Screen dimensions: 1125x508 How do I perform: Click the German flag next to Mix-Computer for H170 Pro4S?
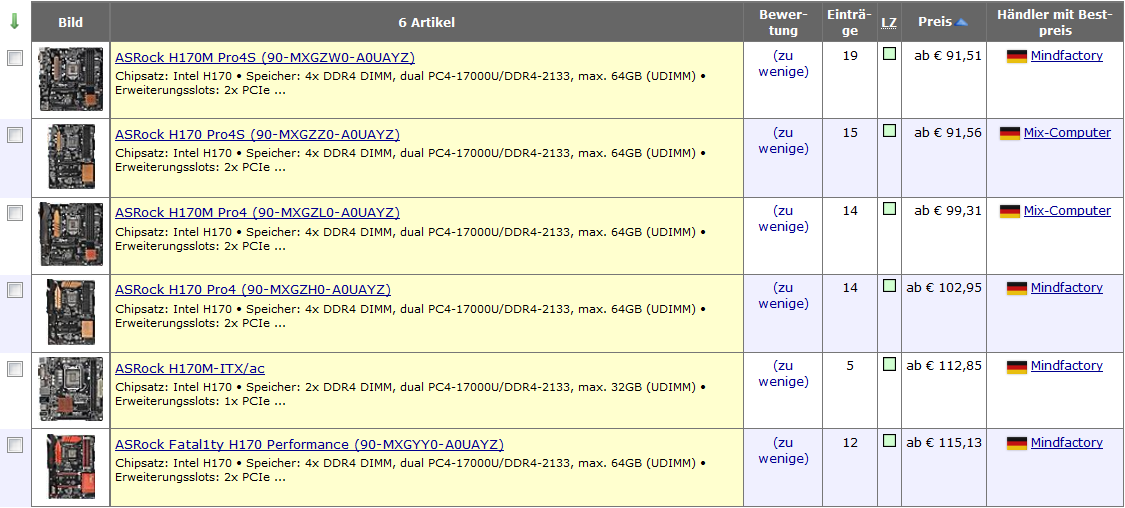1009,133
